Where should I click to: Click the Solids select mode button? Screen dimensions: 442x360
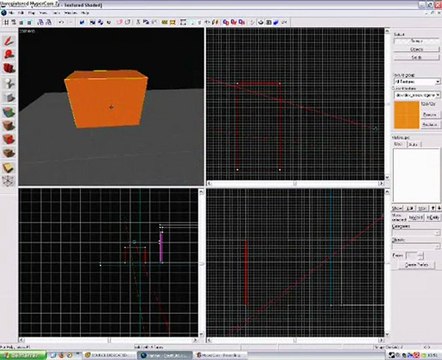coord(417,58)
